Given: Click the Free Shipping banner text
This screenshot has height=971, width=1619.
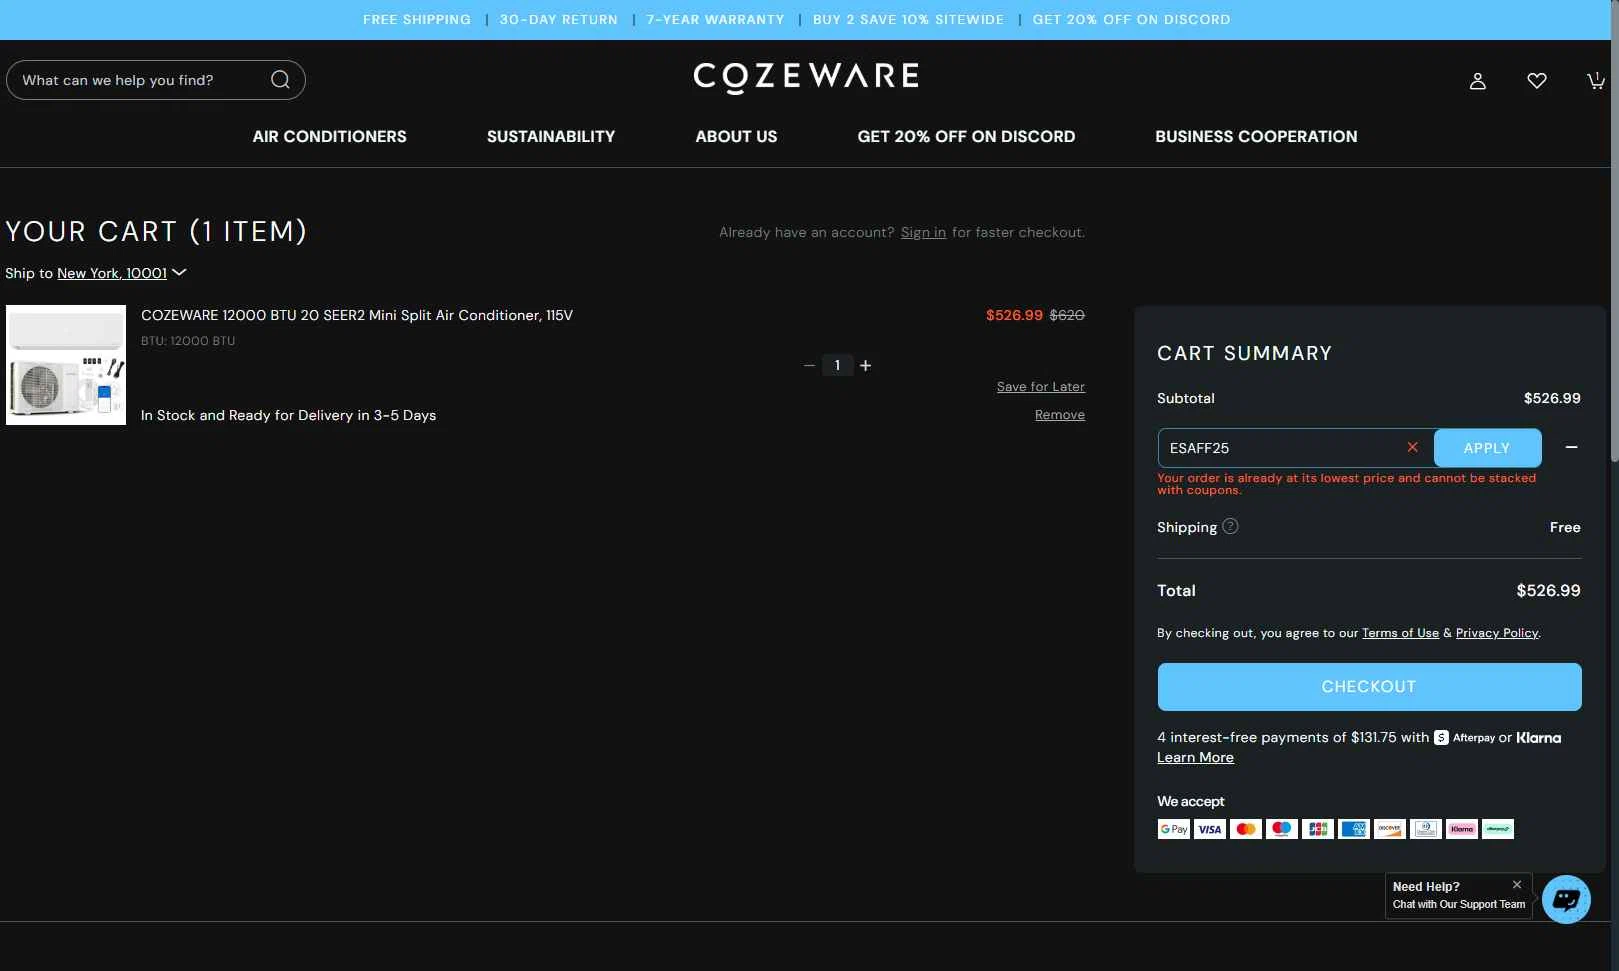Looking at the screenshot, I should (417, 20).
